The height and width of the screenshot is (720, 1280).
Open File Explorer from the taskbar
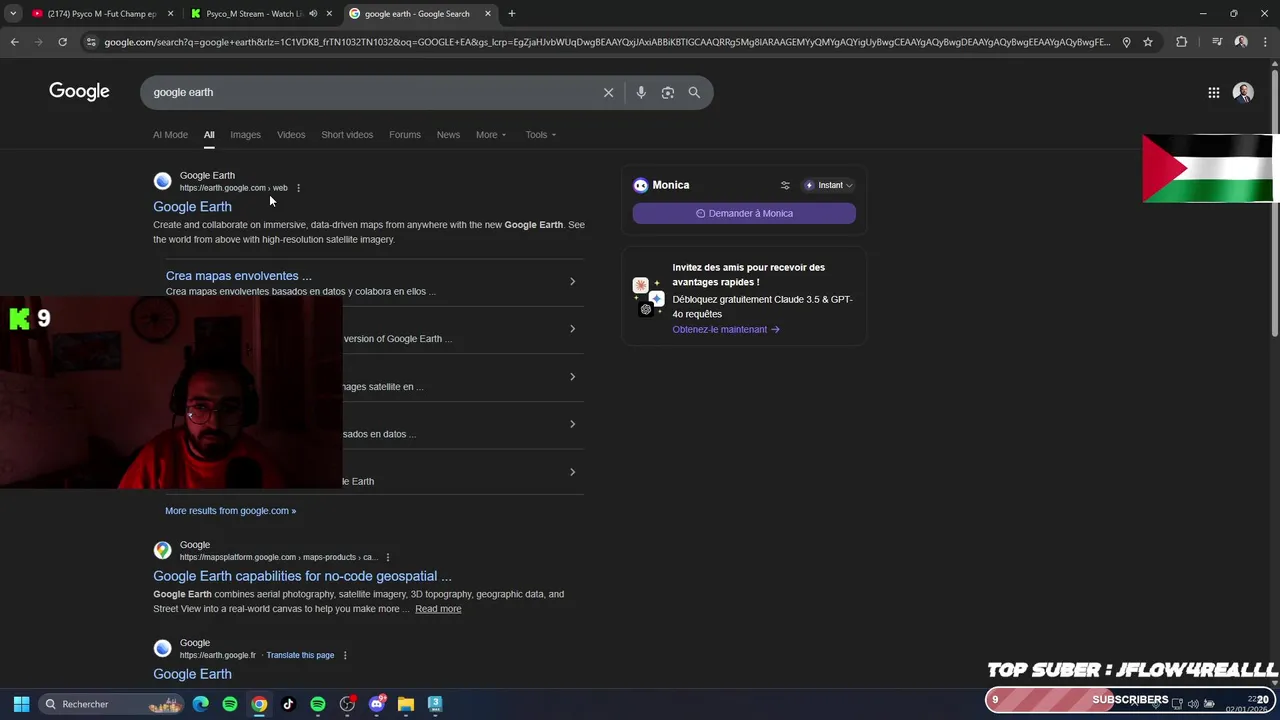pyautogui.click(x=406, y=704)
